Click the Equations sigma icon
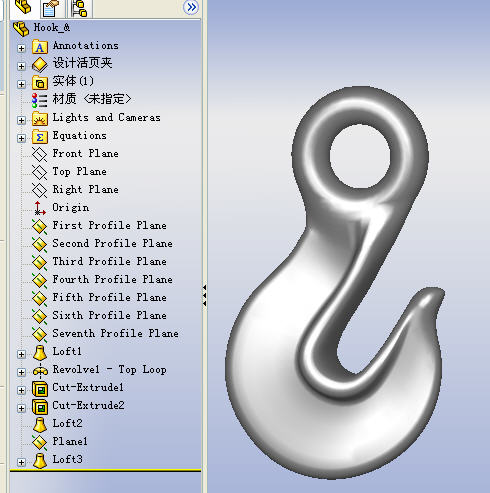 tap(40, 137)
